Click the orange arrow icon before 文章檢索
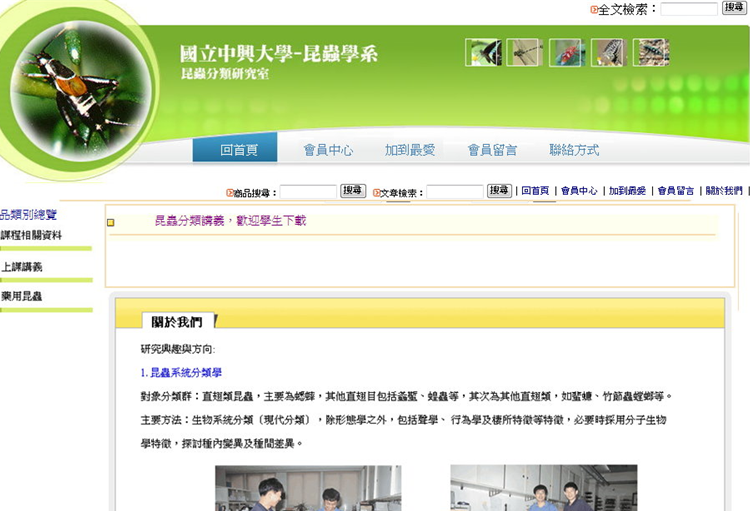This screenshot has height=511, width=750. click(x=376, y=193)
